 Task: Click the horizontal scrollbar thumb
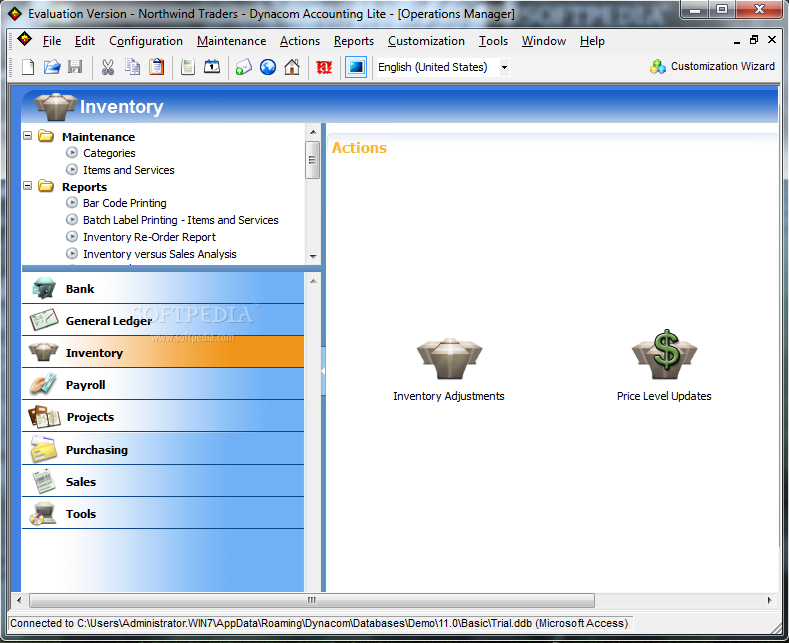[x=312, y=600]
